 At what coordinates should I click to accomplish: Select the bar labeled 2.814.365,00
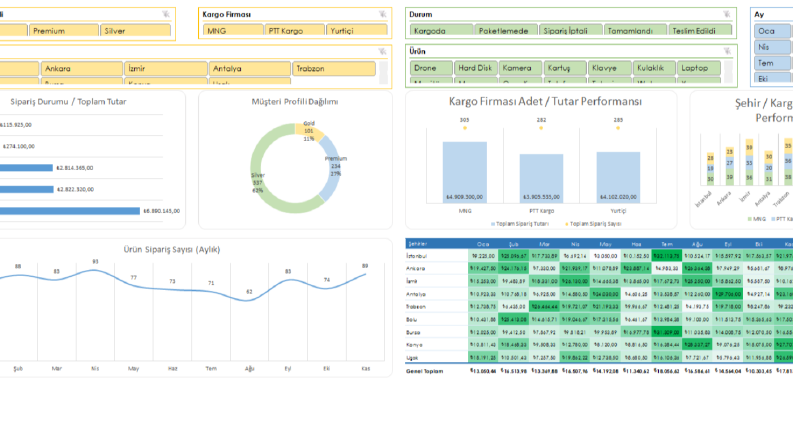(x=26, y=167)
